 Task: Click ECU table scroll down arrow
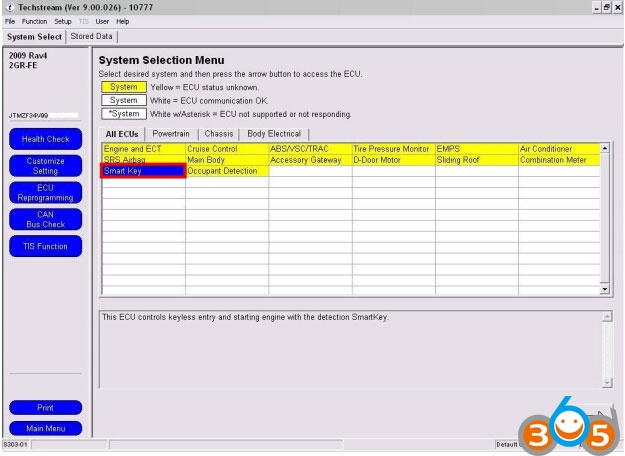pyautogui.click(x=605, y=289)
